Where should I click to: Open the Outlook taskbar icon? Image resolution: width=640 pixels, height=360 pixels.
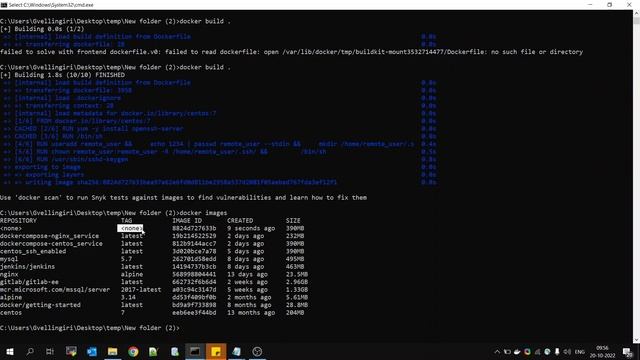tap(92, 351)
